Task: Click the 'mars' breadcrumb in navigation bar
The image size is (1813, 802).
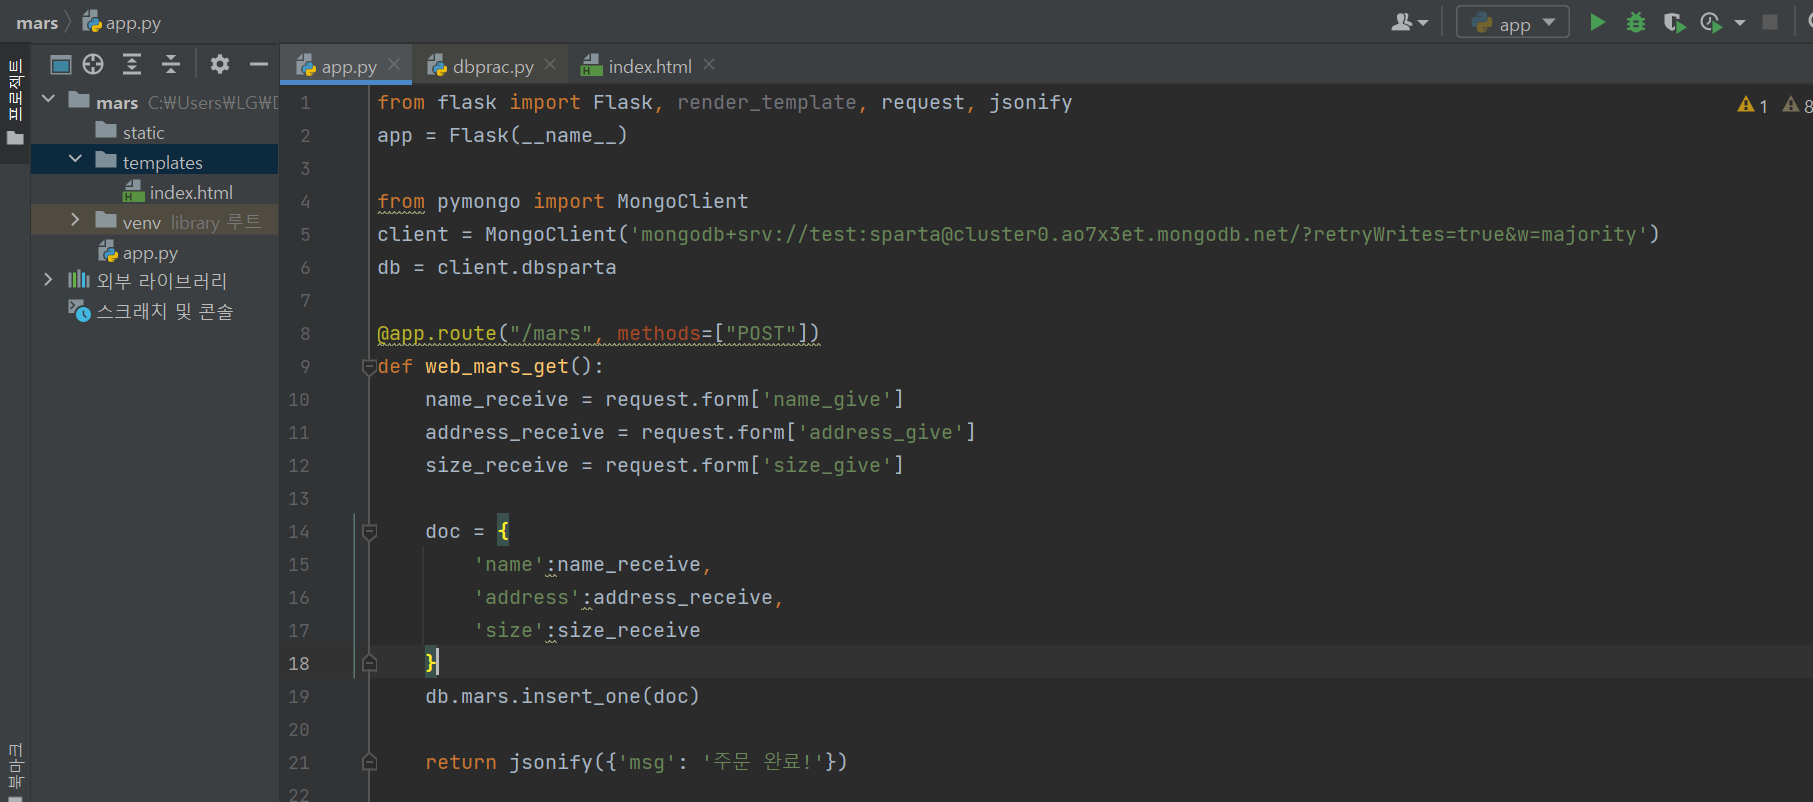Action: pos(37,23)
